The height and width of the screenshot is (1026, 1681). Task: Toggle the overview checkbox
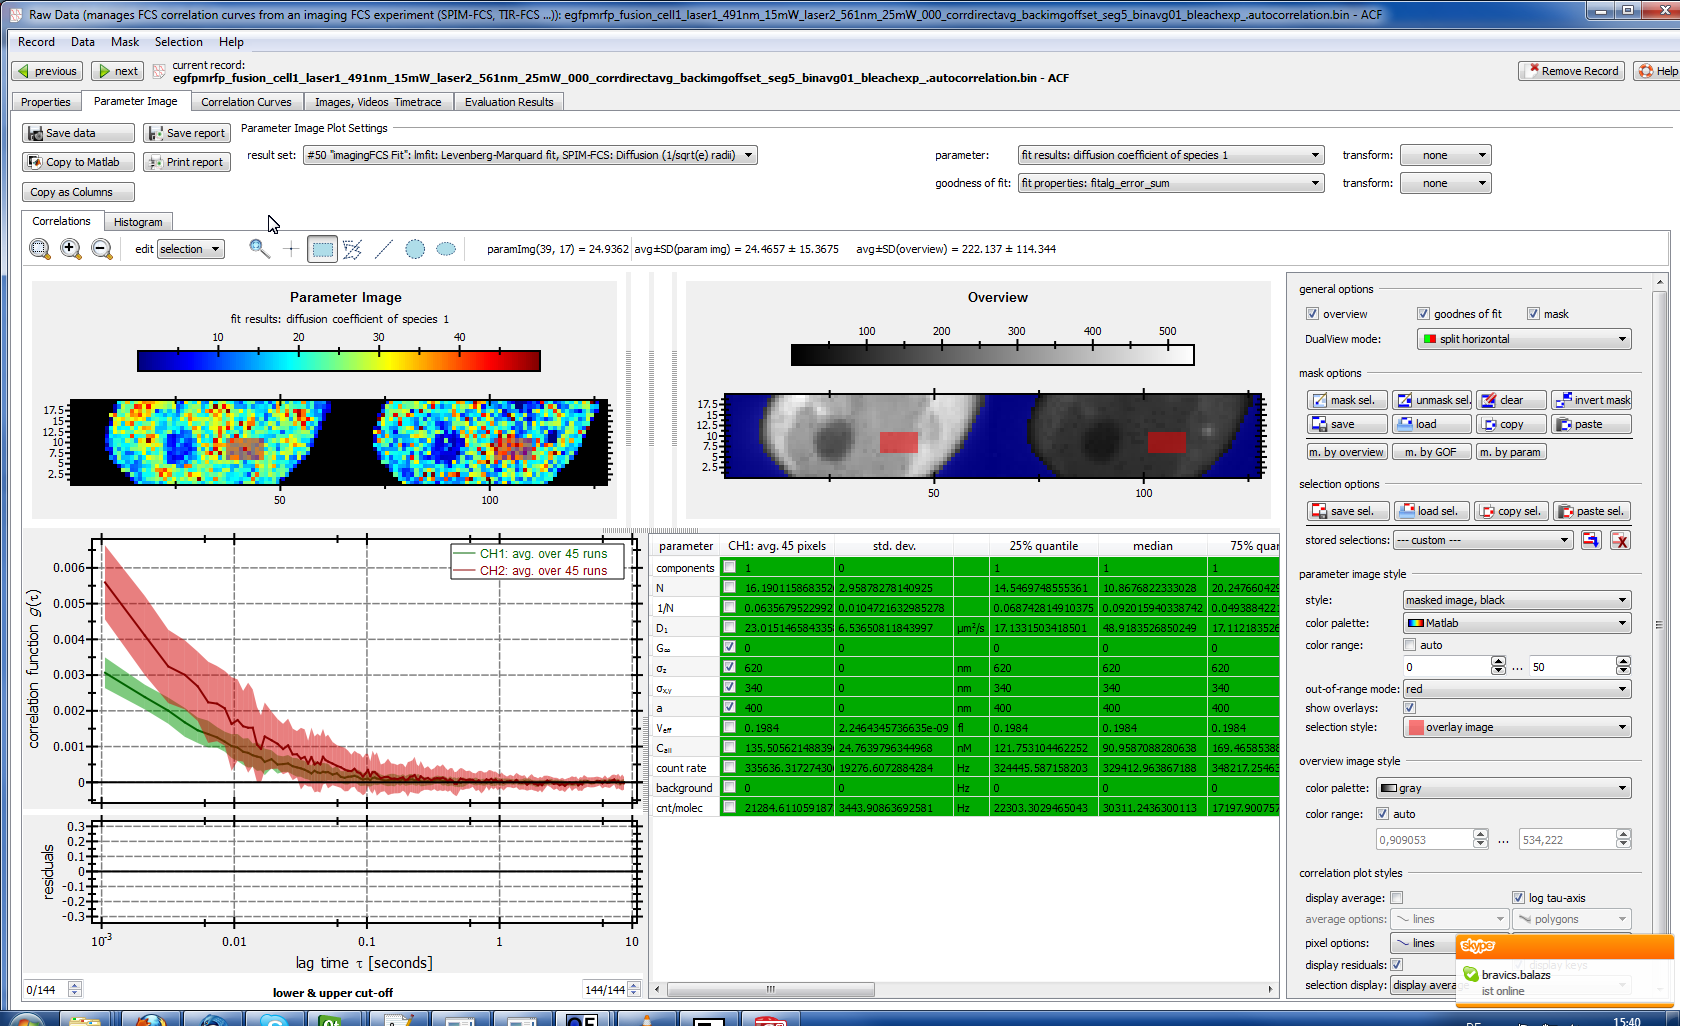1312,314
